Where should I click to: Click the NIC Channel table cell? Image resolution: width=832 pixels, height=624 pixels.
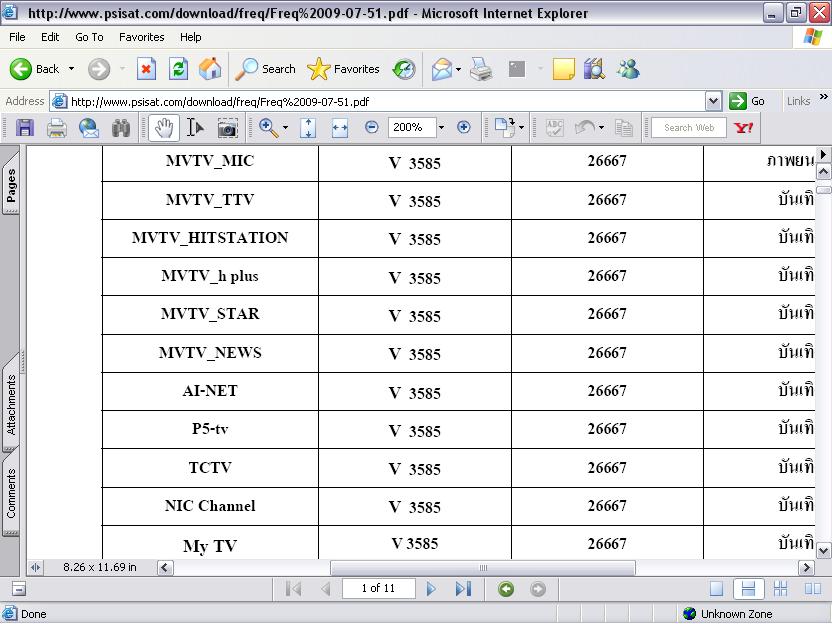pyautogui.click(x=210, y=506)
